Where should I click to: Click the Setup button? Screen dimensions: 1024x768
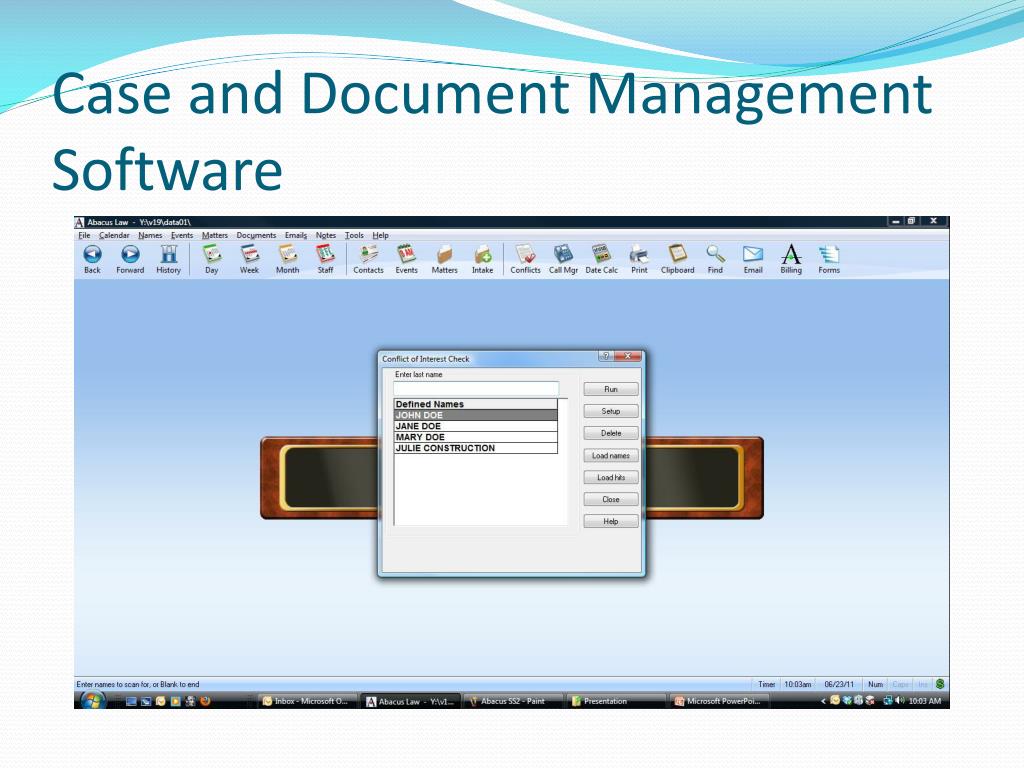tap(611, 411)
